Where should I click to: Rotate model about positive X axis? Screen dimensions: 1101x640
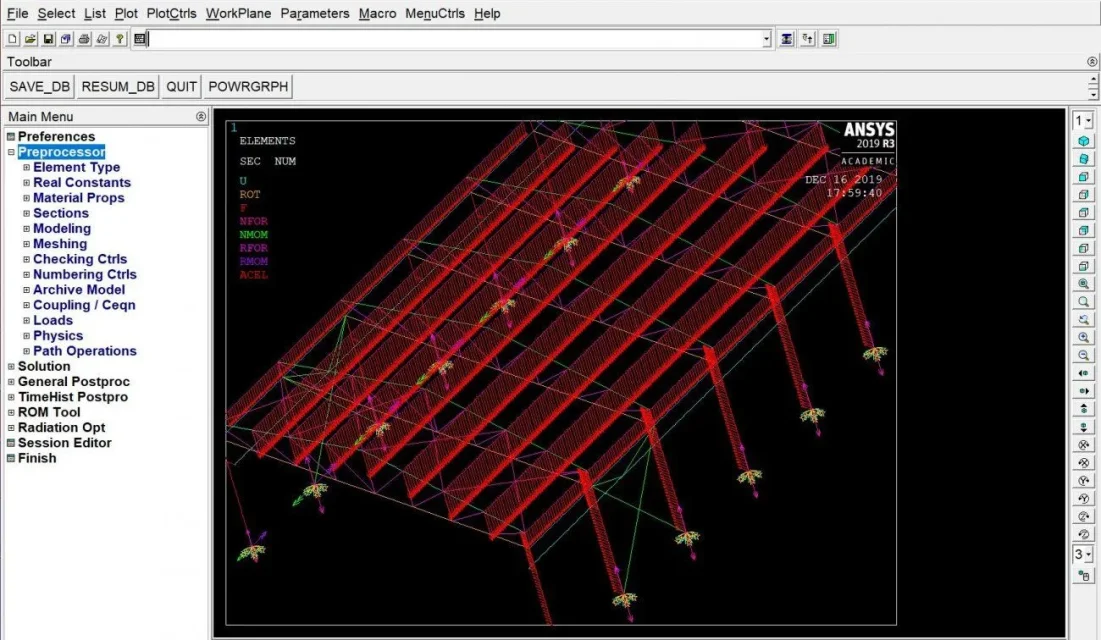coord(1083,445)
